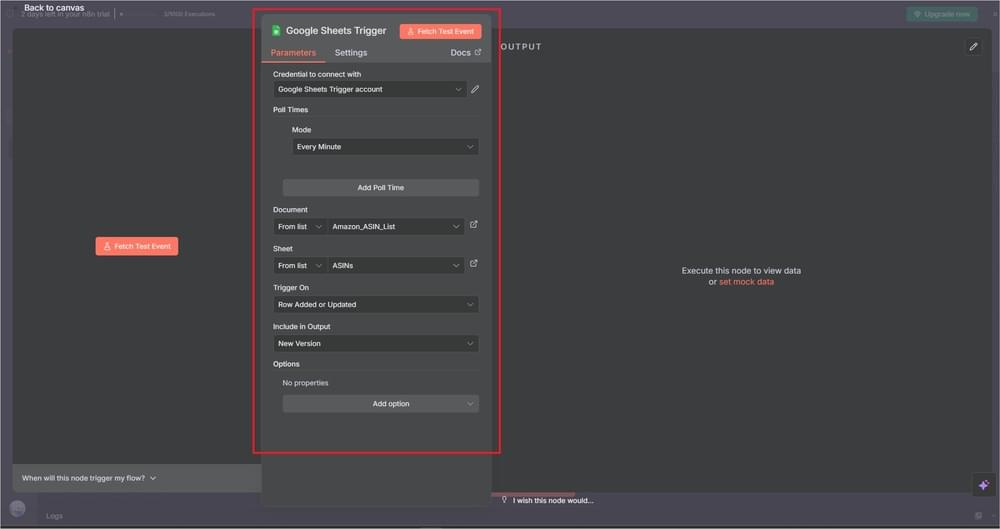Screen dimensions: 1000x529
Task: Click the Add Poll Time button
Action: [x=380, y=188]
